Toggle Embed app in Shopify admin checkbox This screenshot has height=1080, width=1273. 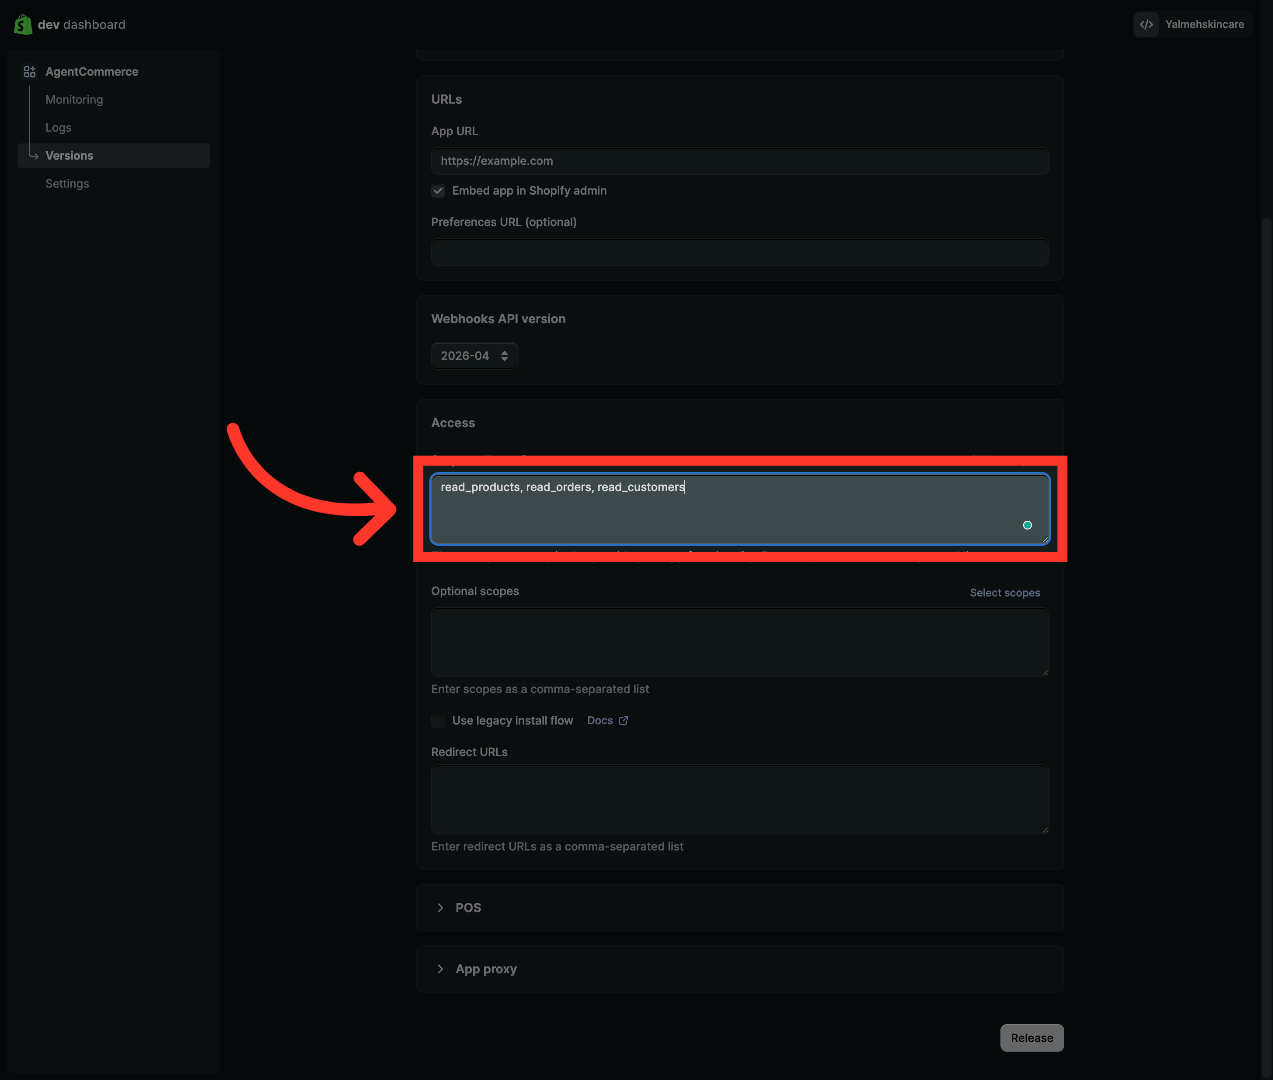438,191
